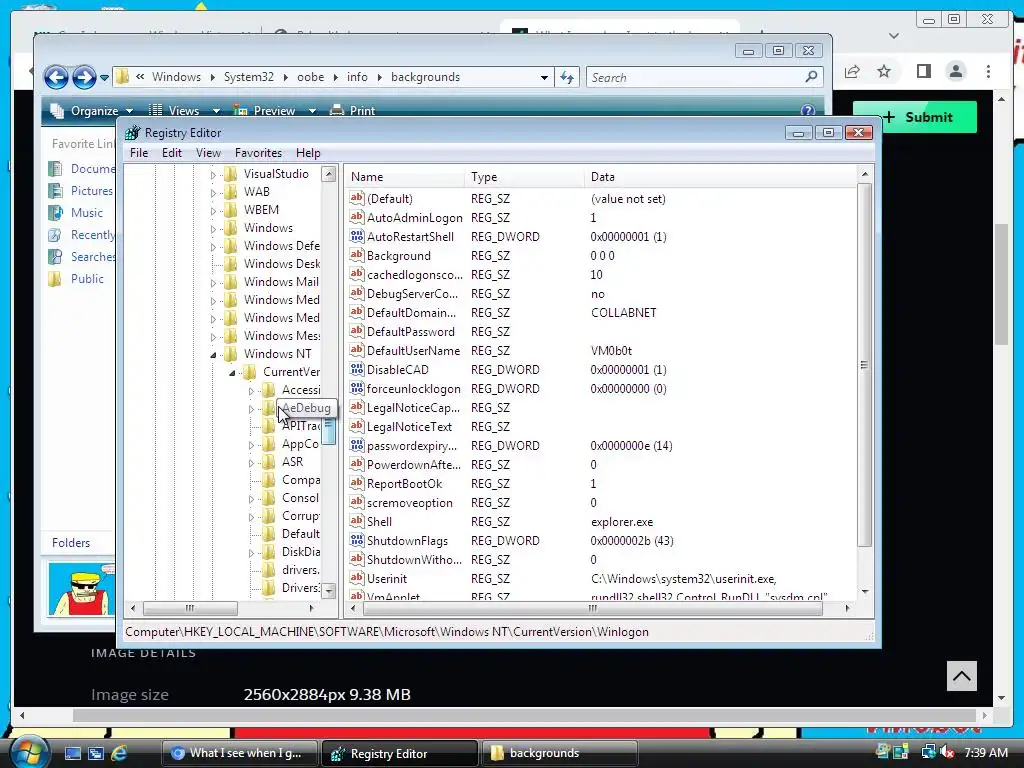Open the Explorer address bar dropdown arrow
Image resolution: width=1024 pixels, height=768 pixels.
(544, 77)
